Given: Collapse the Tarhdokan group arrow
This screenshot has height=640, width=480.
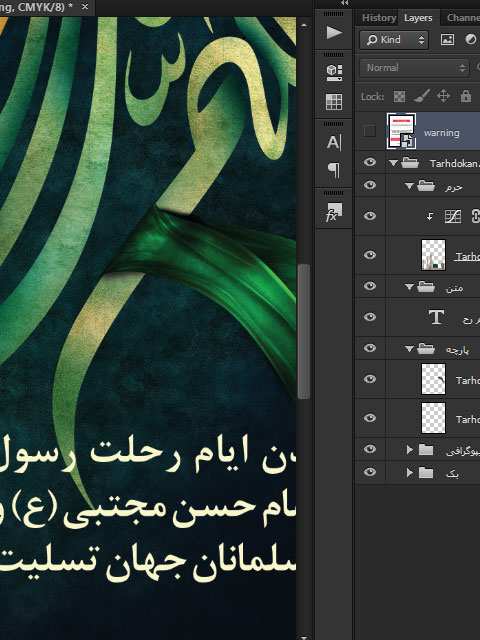Looking at the screenshot, I should [x=393, y=163].
